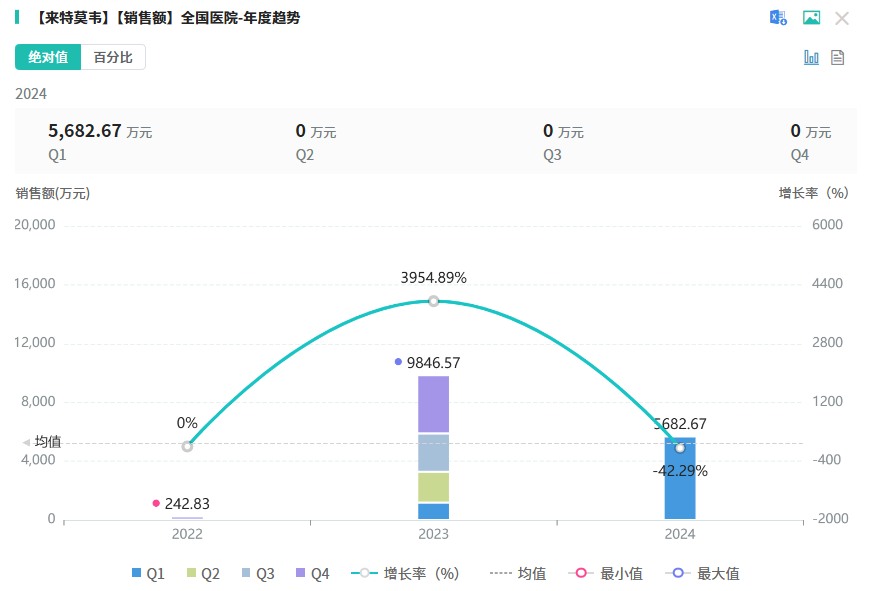Image resolution: width=871 pixels, height=591 pixels.
Task: Toggle Q1 series in legend
Action: [147, 574]
